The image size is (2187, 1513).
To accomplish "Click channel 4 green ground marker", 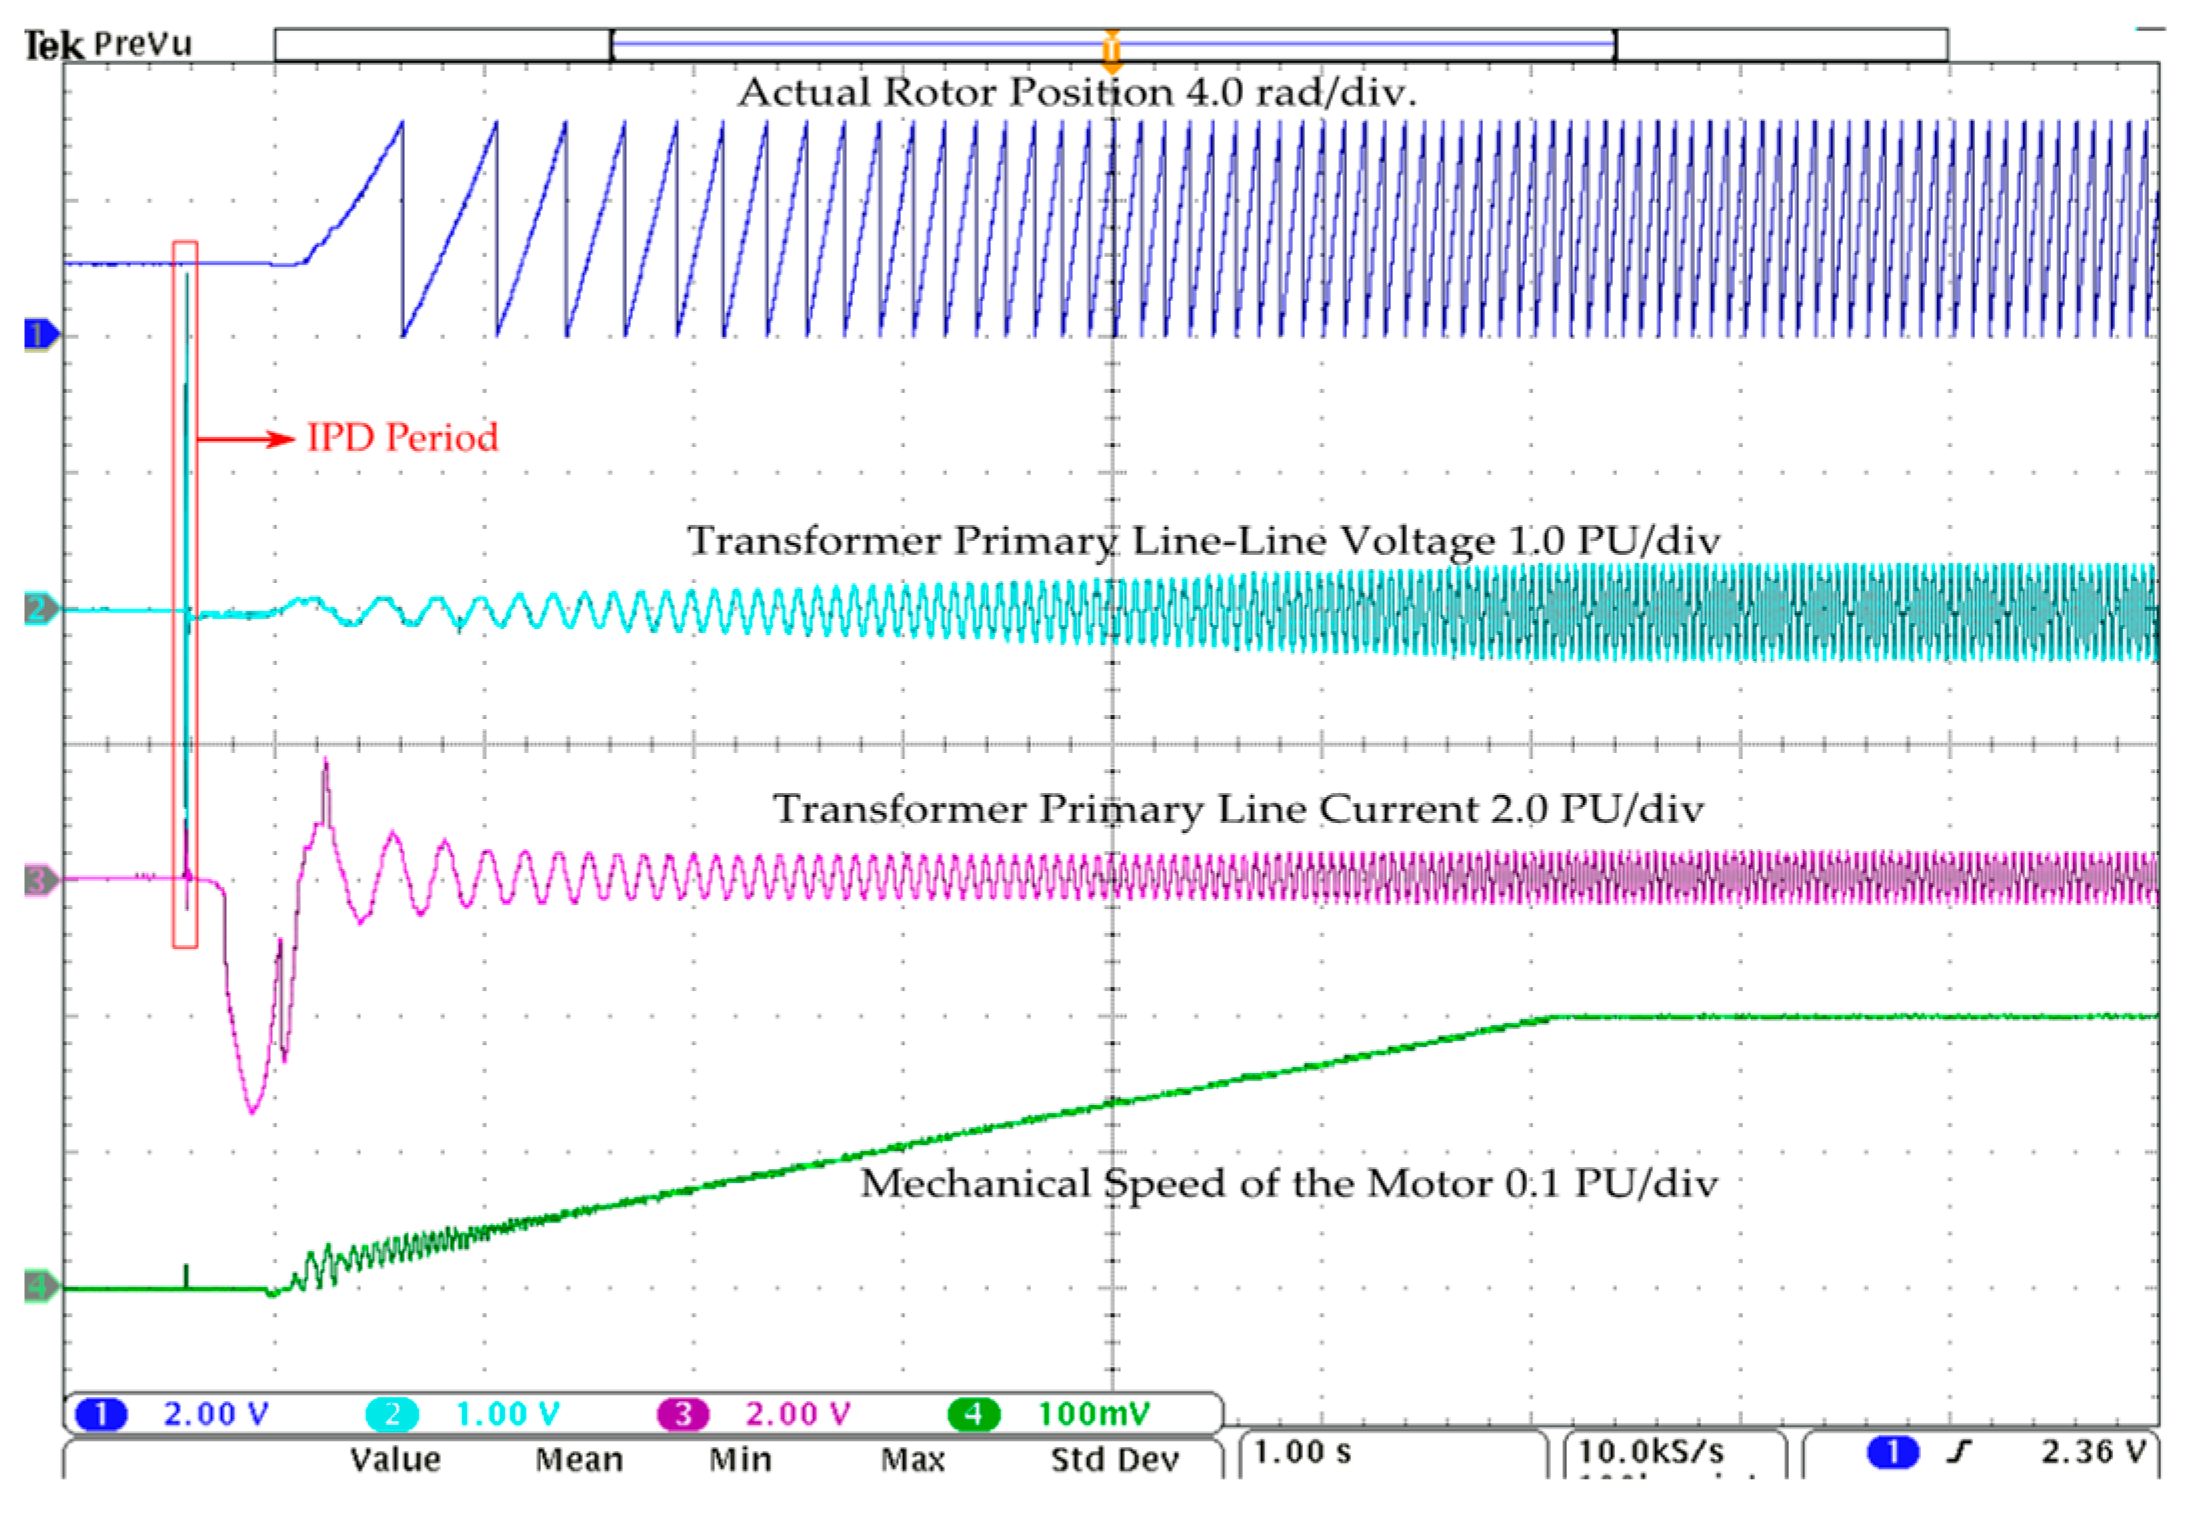I will (39, 1286).
